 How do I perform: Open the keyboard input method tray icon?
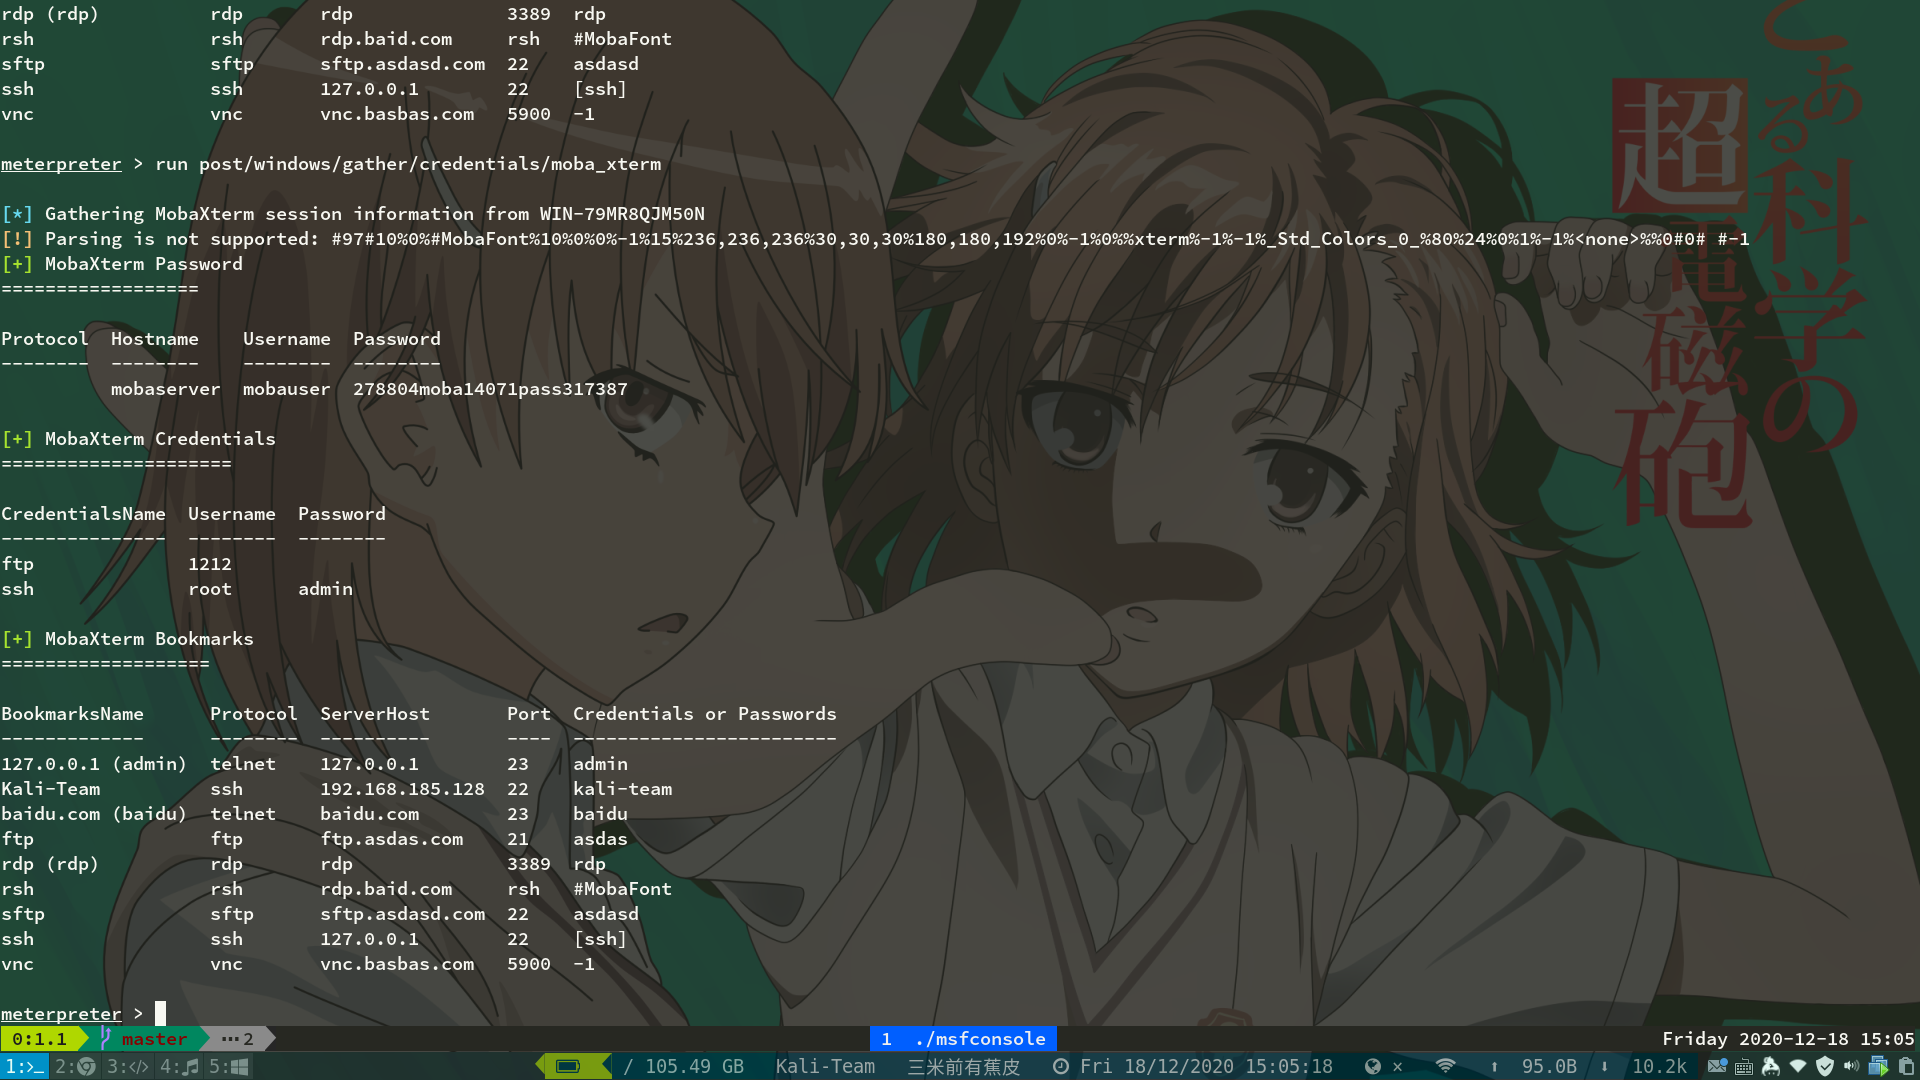(1744, 1067)
